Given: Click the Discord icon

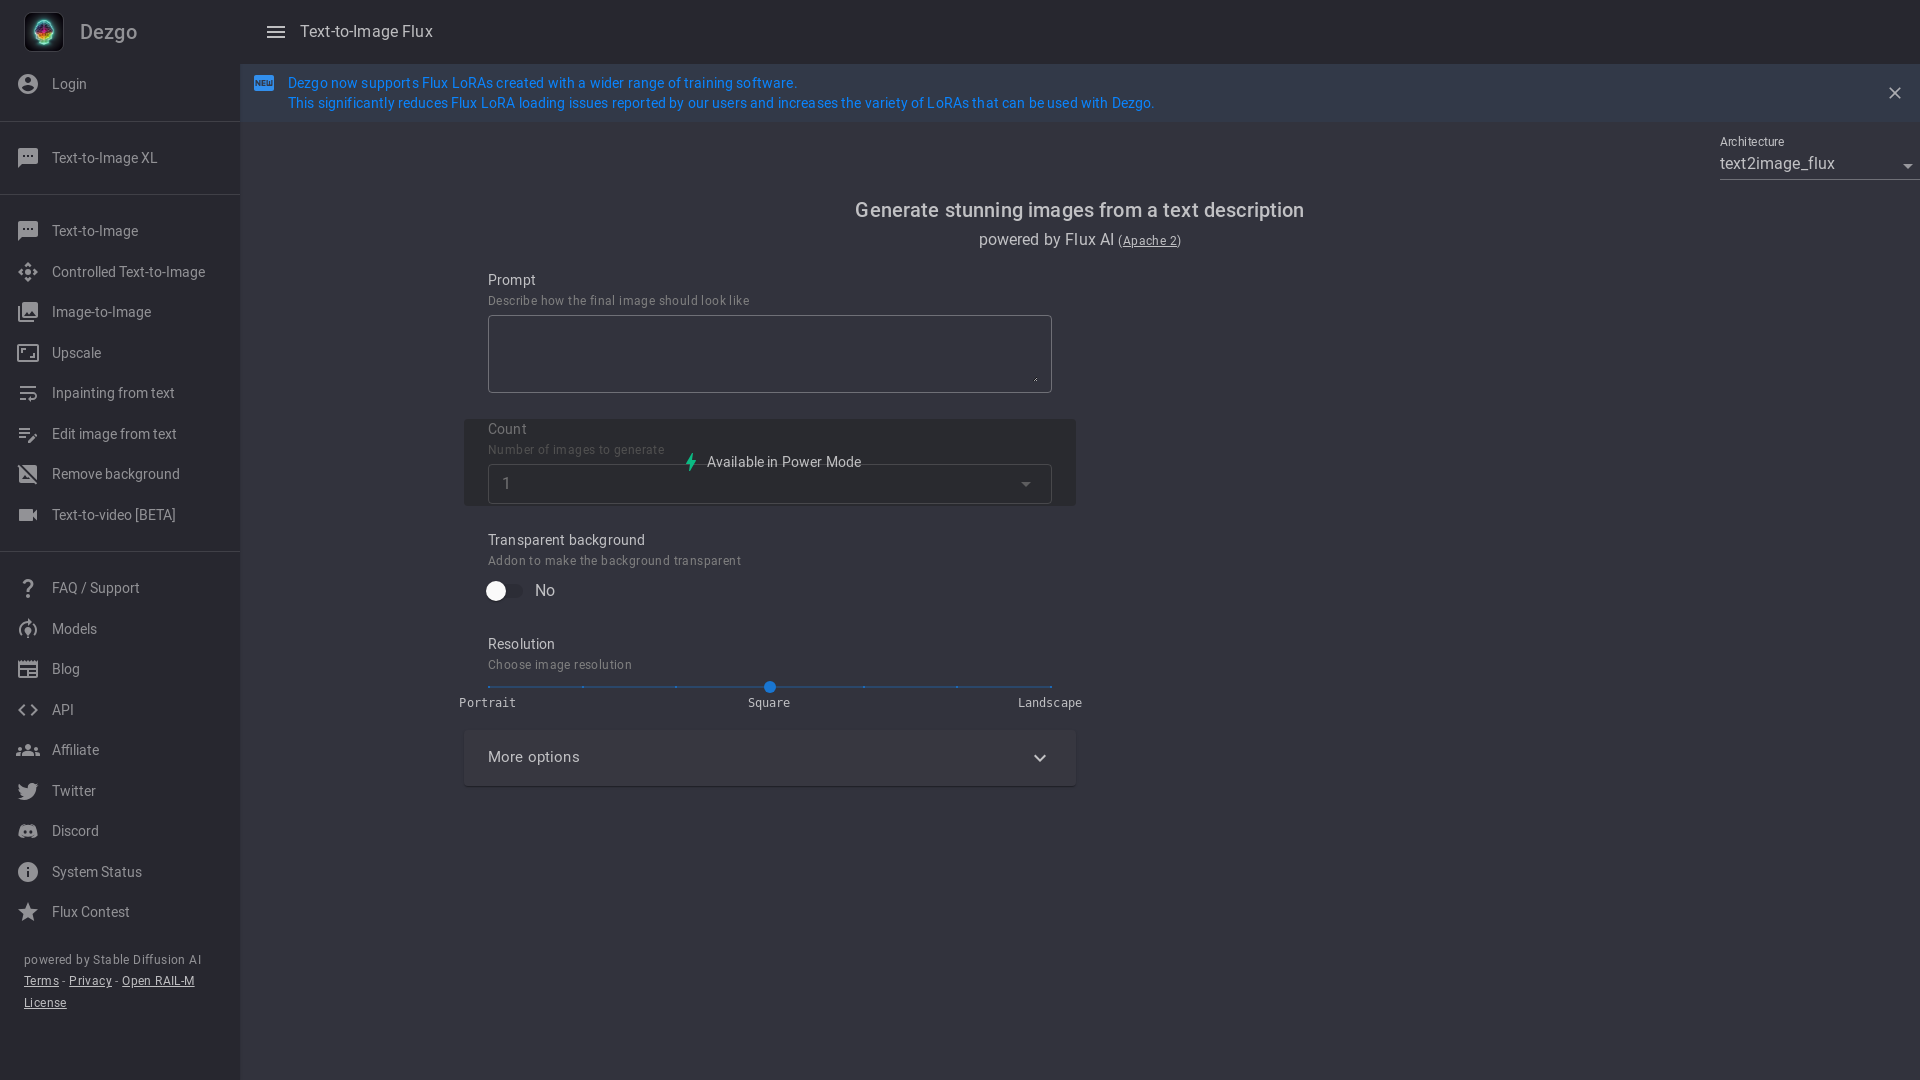Looking at the screenshot, I should click(x=28, y=831).
